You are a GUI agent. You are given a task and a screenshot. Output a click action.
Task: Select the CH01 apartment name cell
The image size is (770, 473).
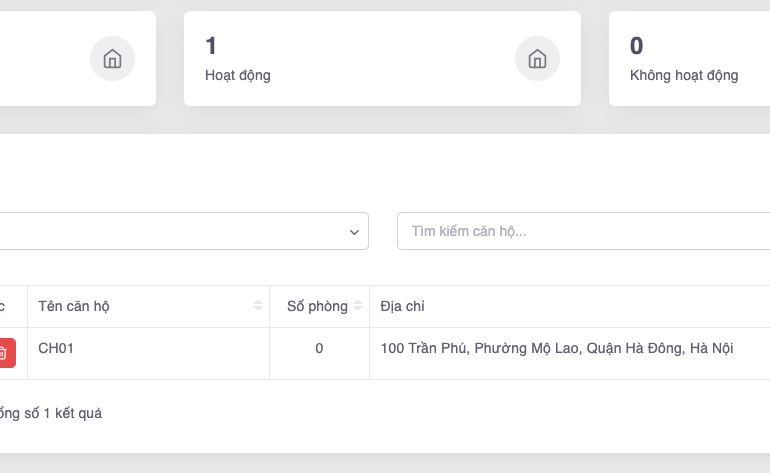pos(57,348)
